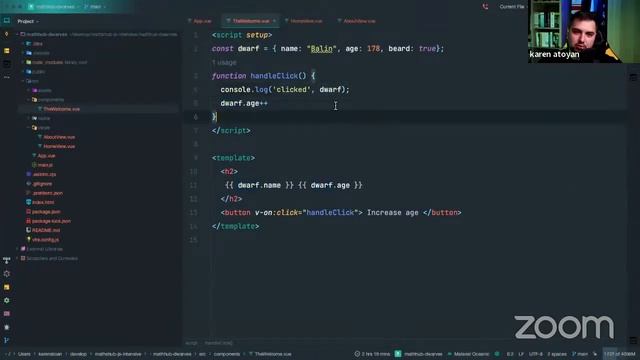Expand the router folder in project tree
640x360 pixels.
tap(29, 118)
